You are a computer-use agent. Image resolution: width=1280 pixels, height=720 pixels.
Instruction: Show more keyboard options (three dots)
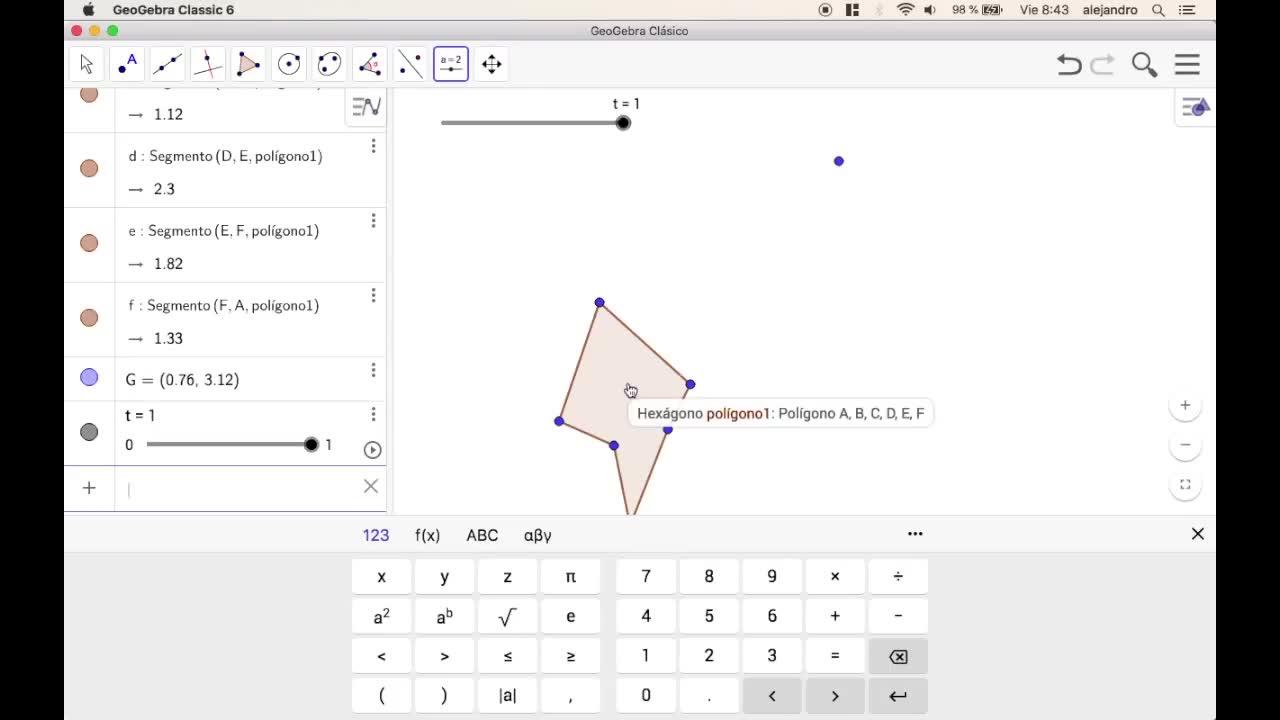915,534
